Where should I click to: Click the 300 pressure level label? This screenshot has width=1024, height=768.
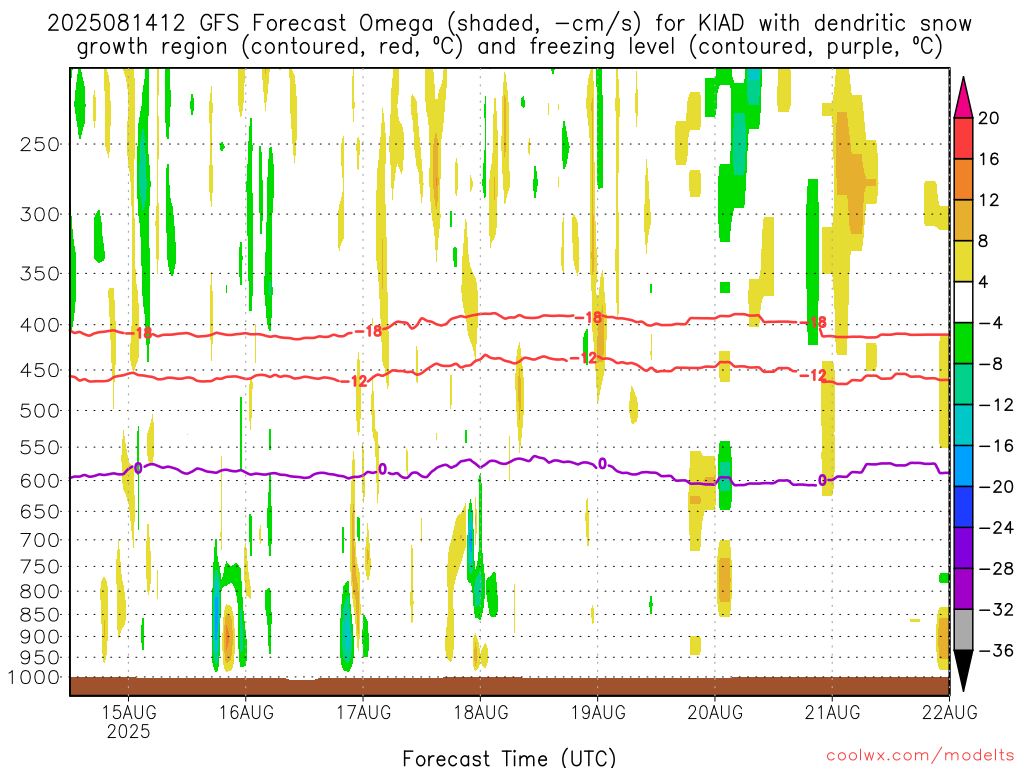[x=40, y=214]
